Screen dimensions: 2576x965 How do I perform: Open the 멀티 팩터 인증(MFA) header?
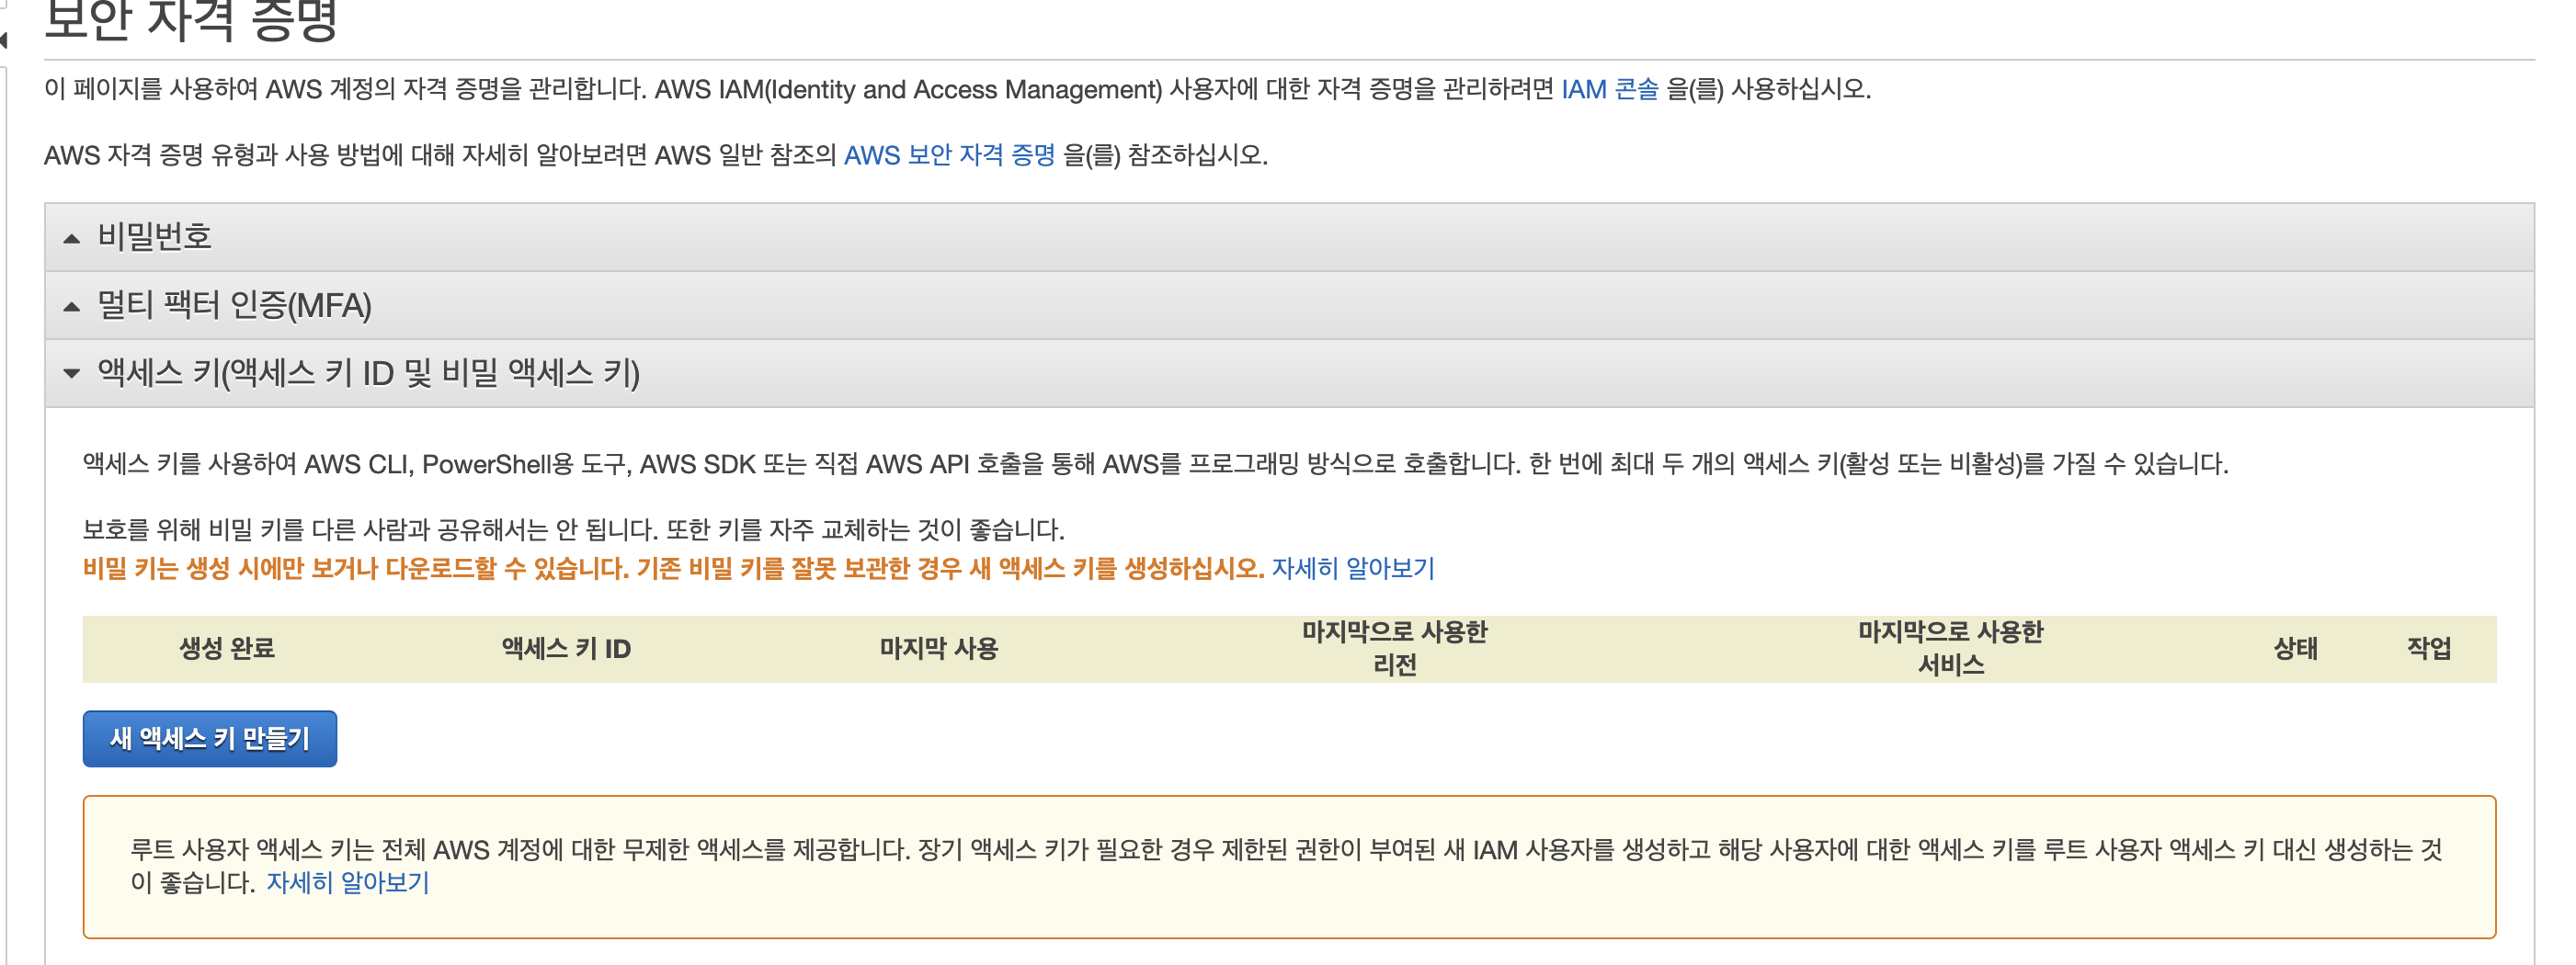coord(1289,305)
